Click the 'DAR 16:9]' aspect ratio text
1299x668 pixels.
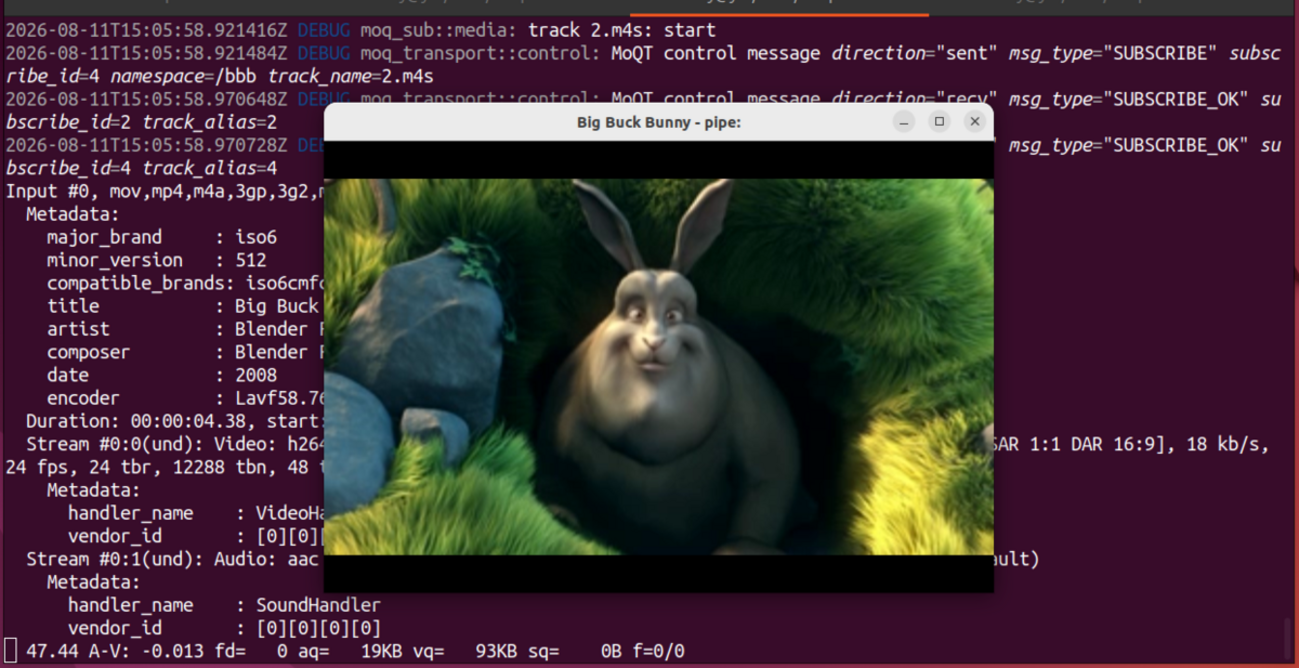1116,444
